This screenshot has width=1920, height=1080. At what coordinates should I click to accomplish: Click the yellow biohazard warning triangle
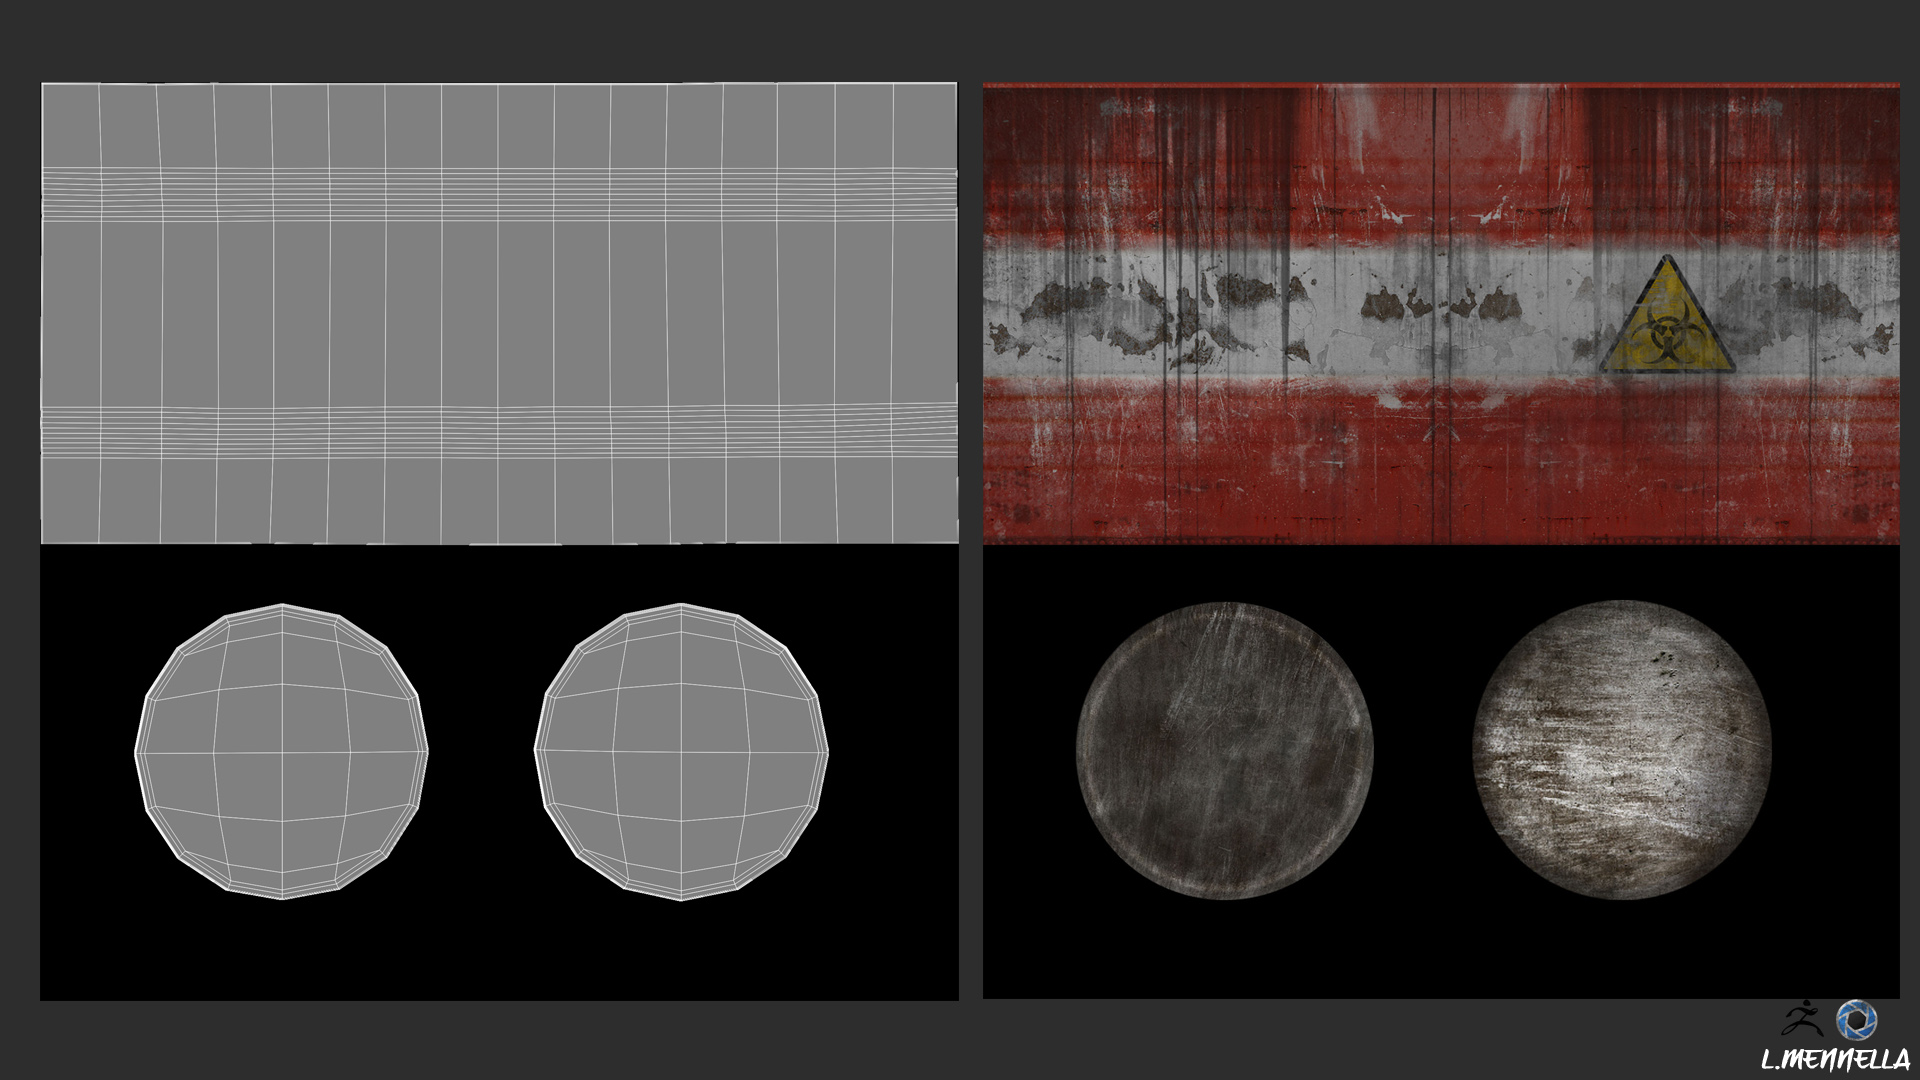(x=1666, y=315)
